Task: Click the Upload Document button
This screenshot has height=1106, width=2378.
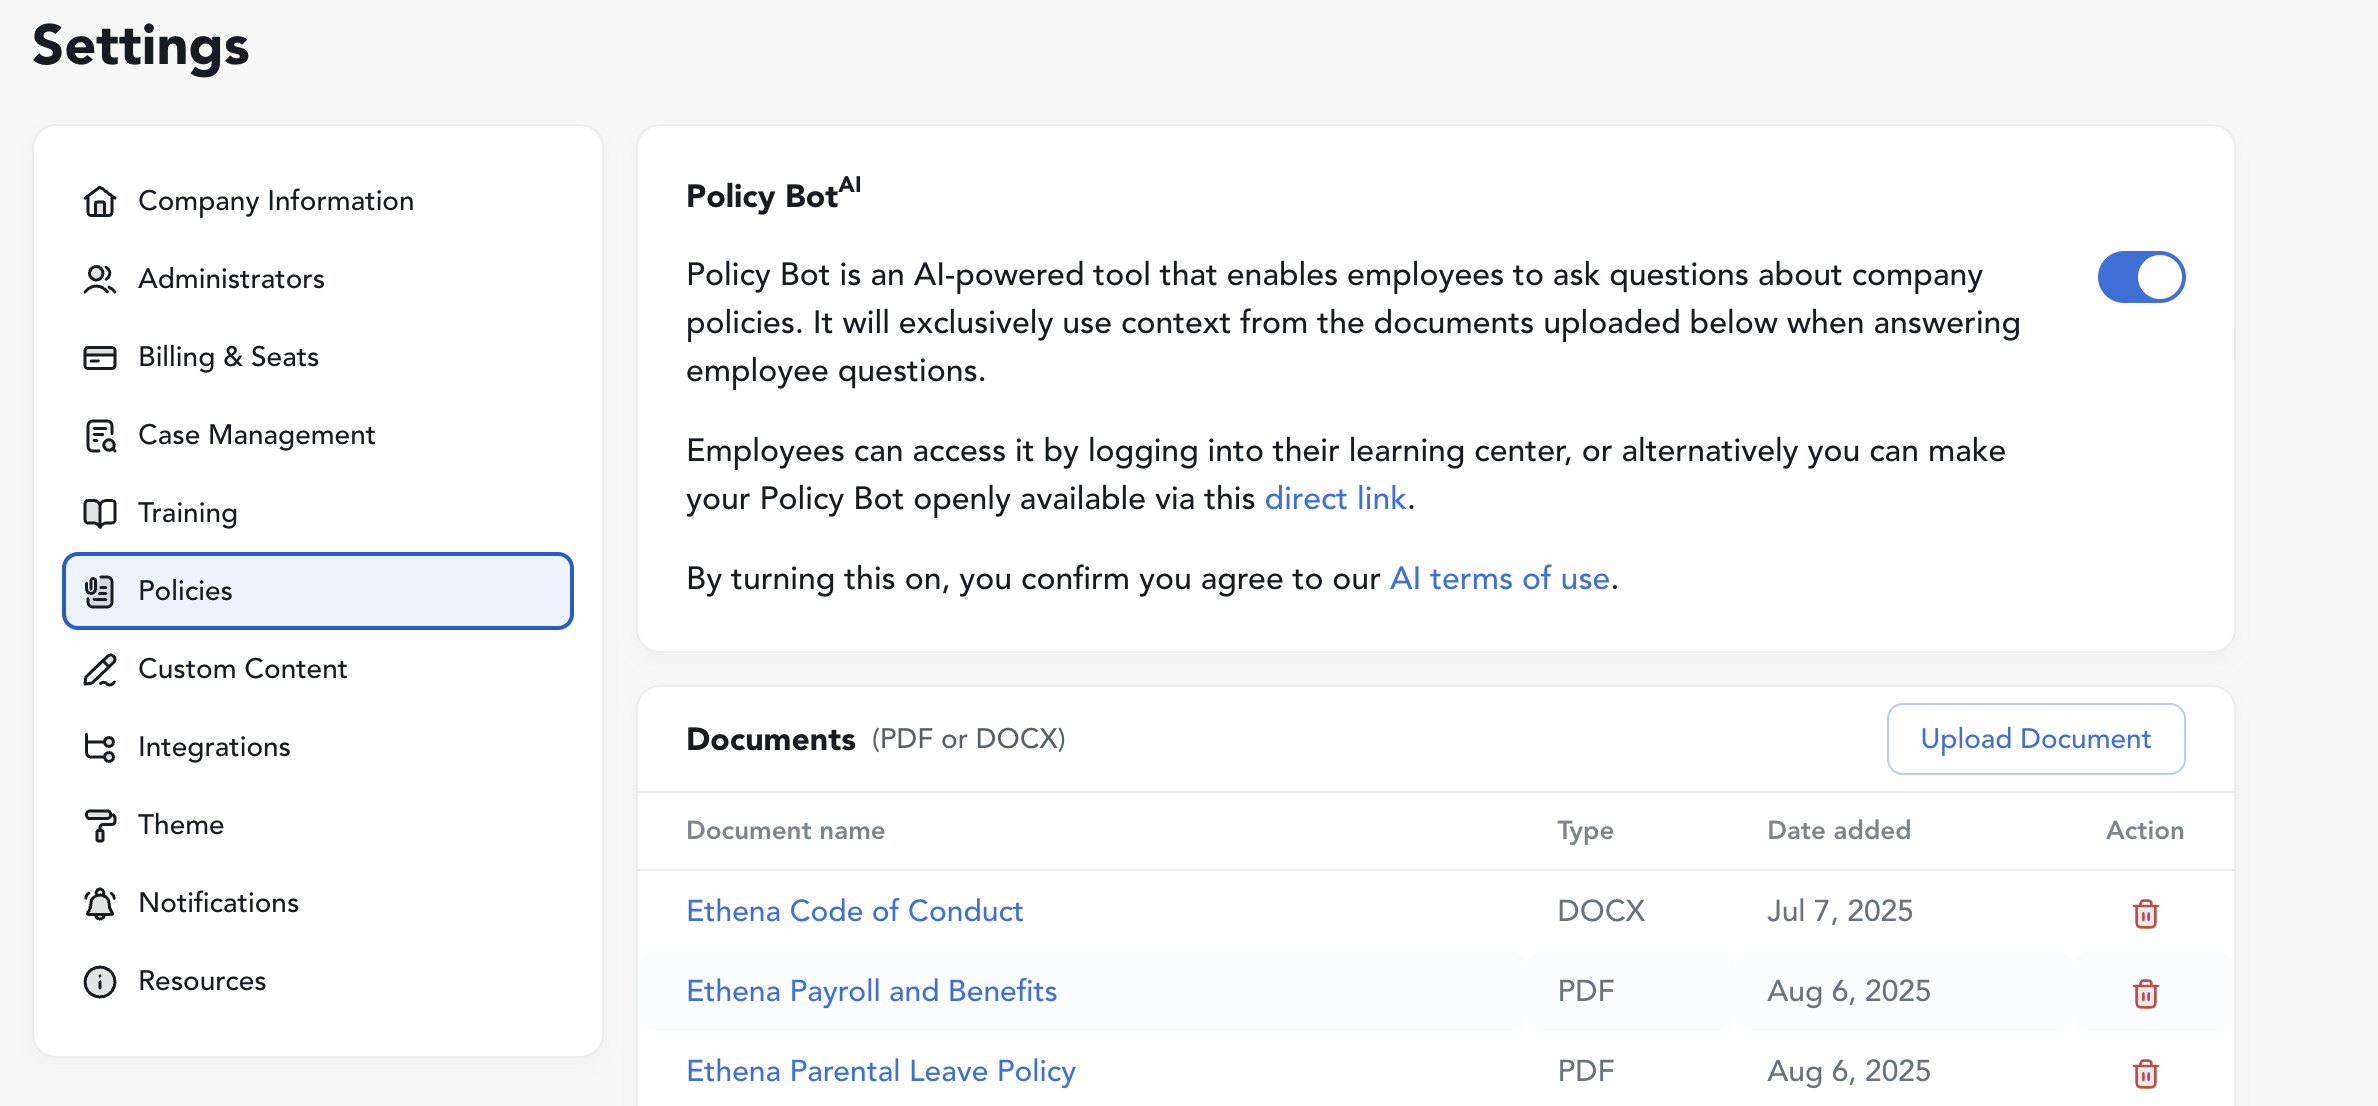Action: [2036, 739]
